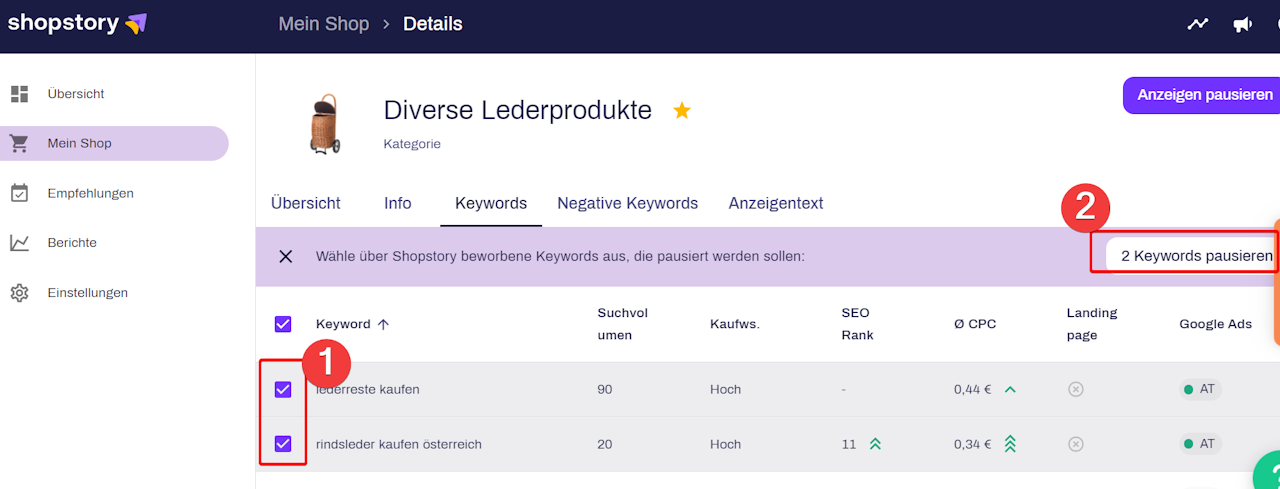Toggle the favorite star next to Diverse Lederprodukte
Image resolution: width=1280 pixels, height=489 pixels.
pos(682,110)
